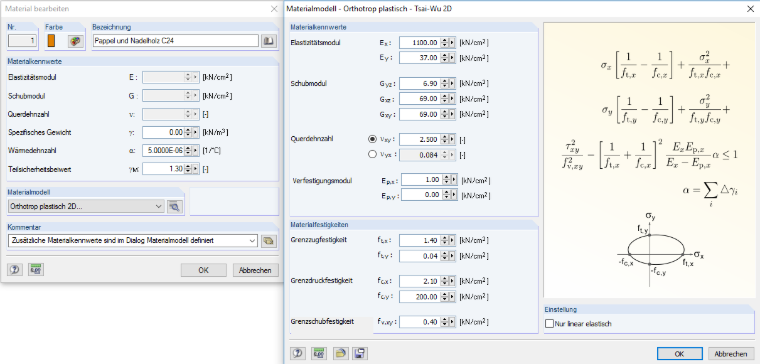The image size is (760, 364).
Task: Click the Ey elasticity modulus field
Action: tap(420, 58)
